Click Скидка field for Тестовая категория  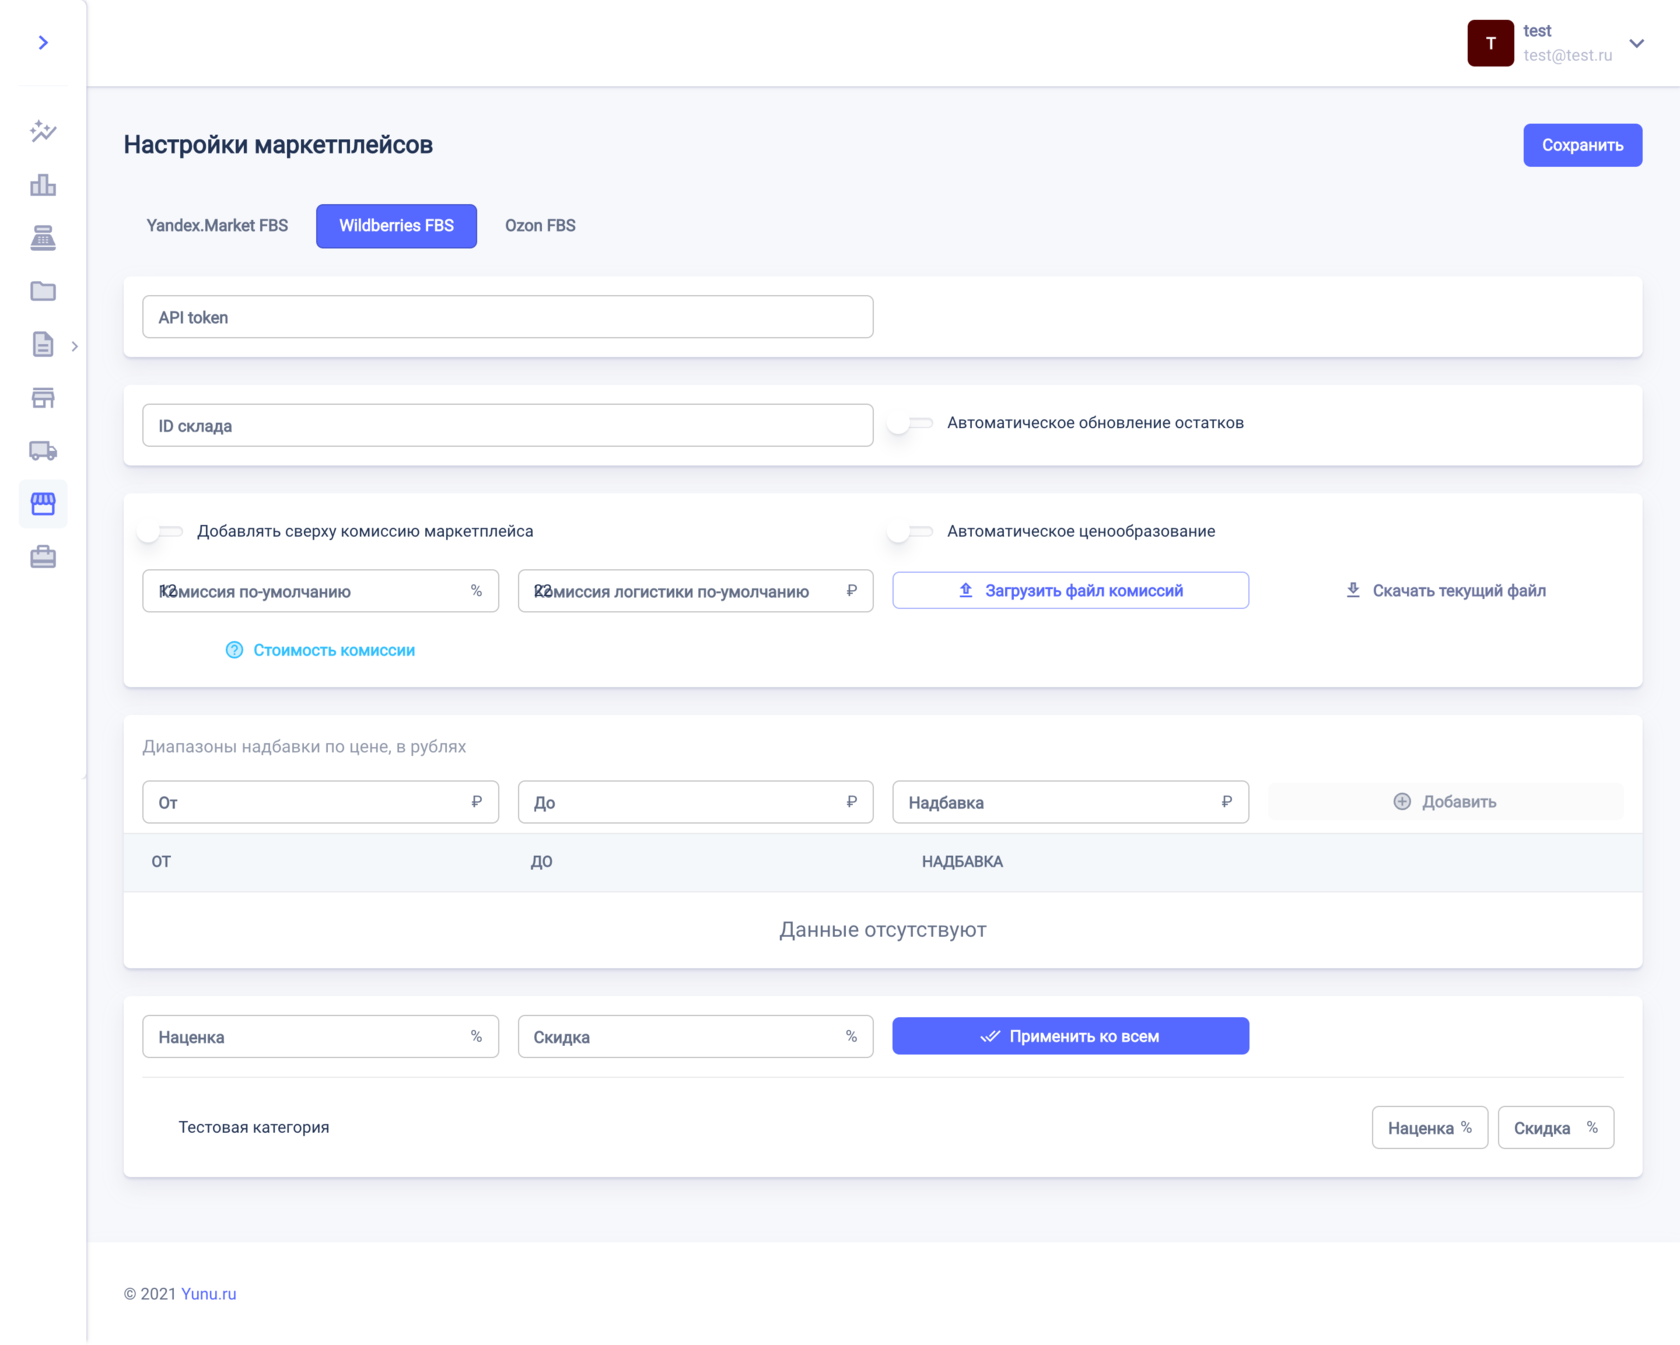pyautogui.click(x=1555, y=1128)
